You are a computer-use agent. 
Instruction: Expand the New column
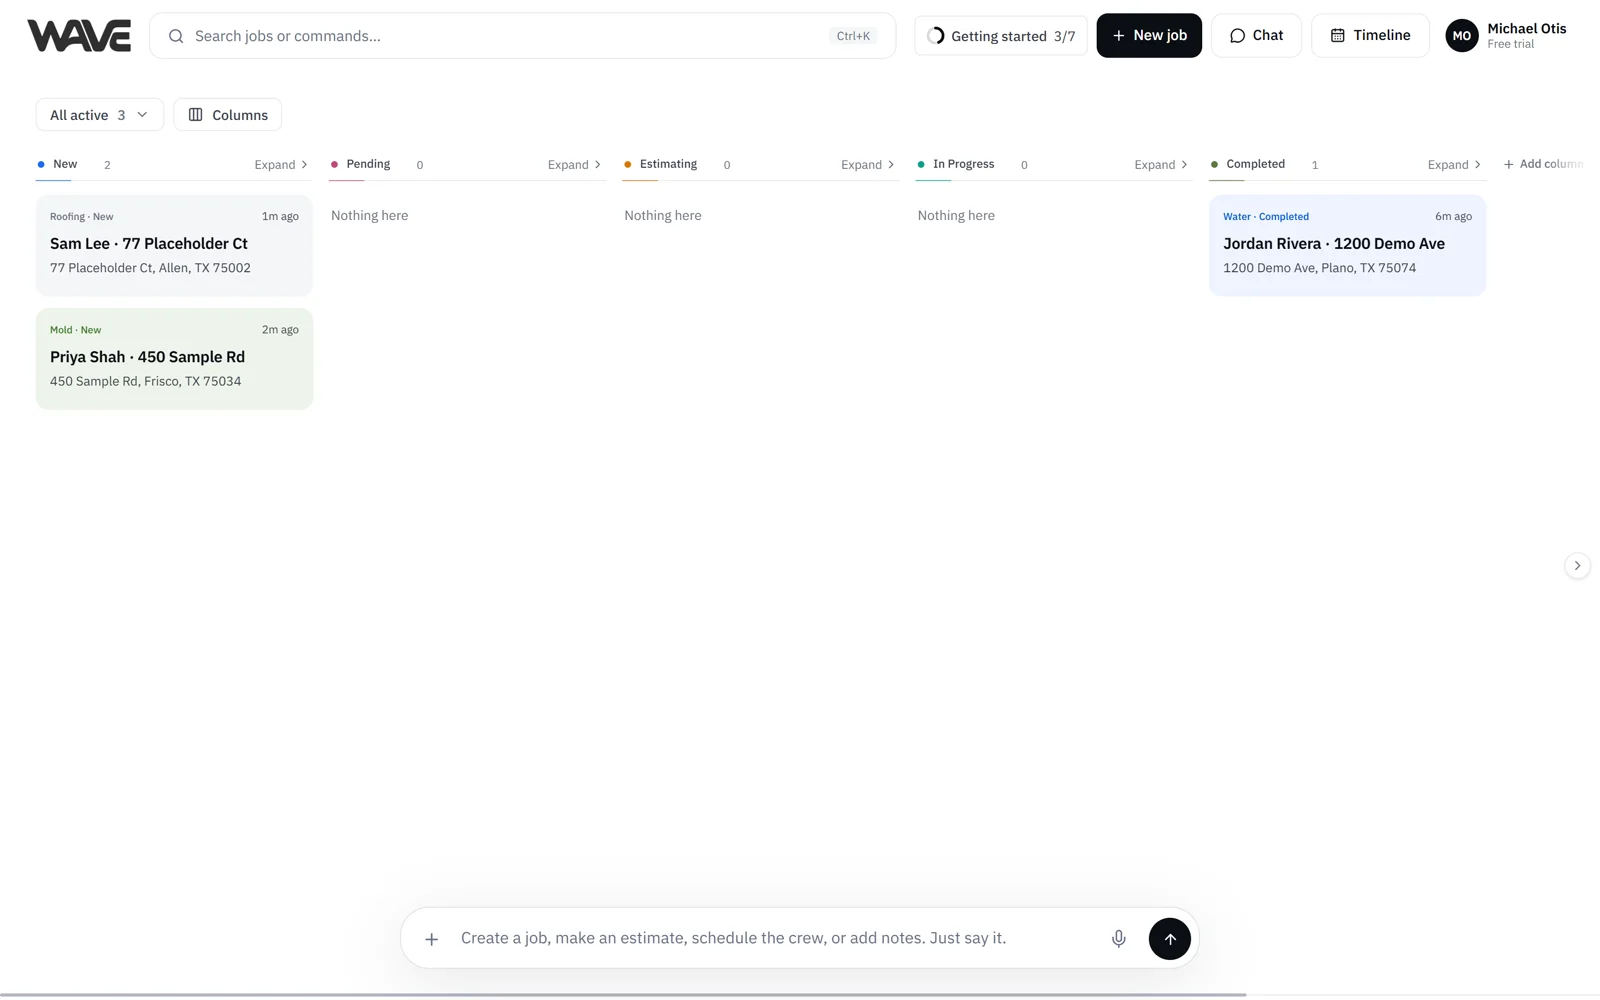click(281, 165)
